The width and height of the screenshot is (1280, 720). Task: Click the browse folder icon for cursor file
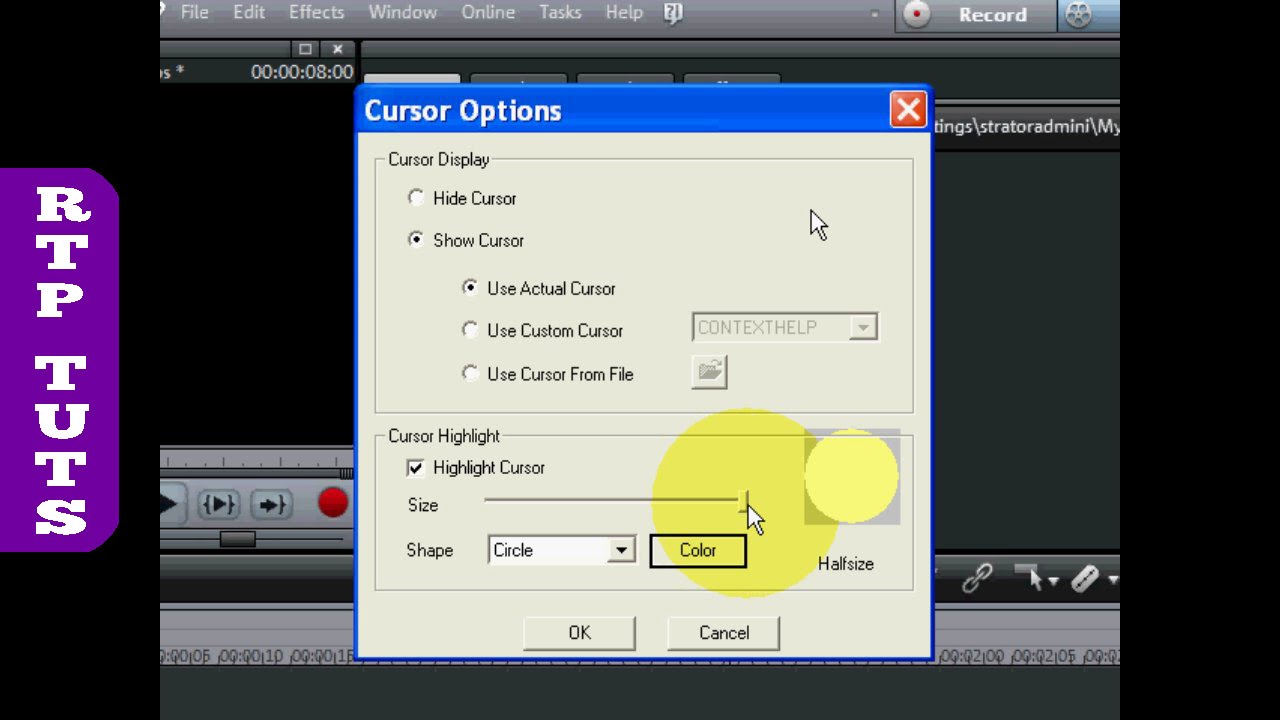coord(709,372)
